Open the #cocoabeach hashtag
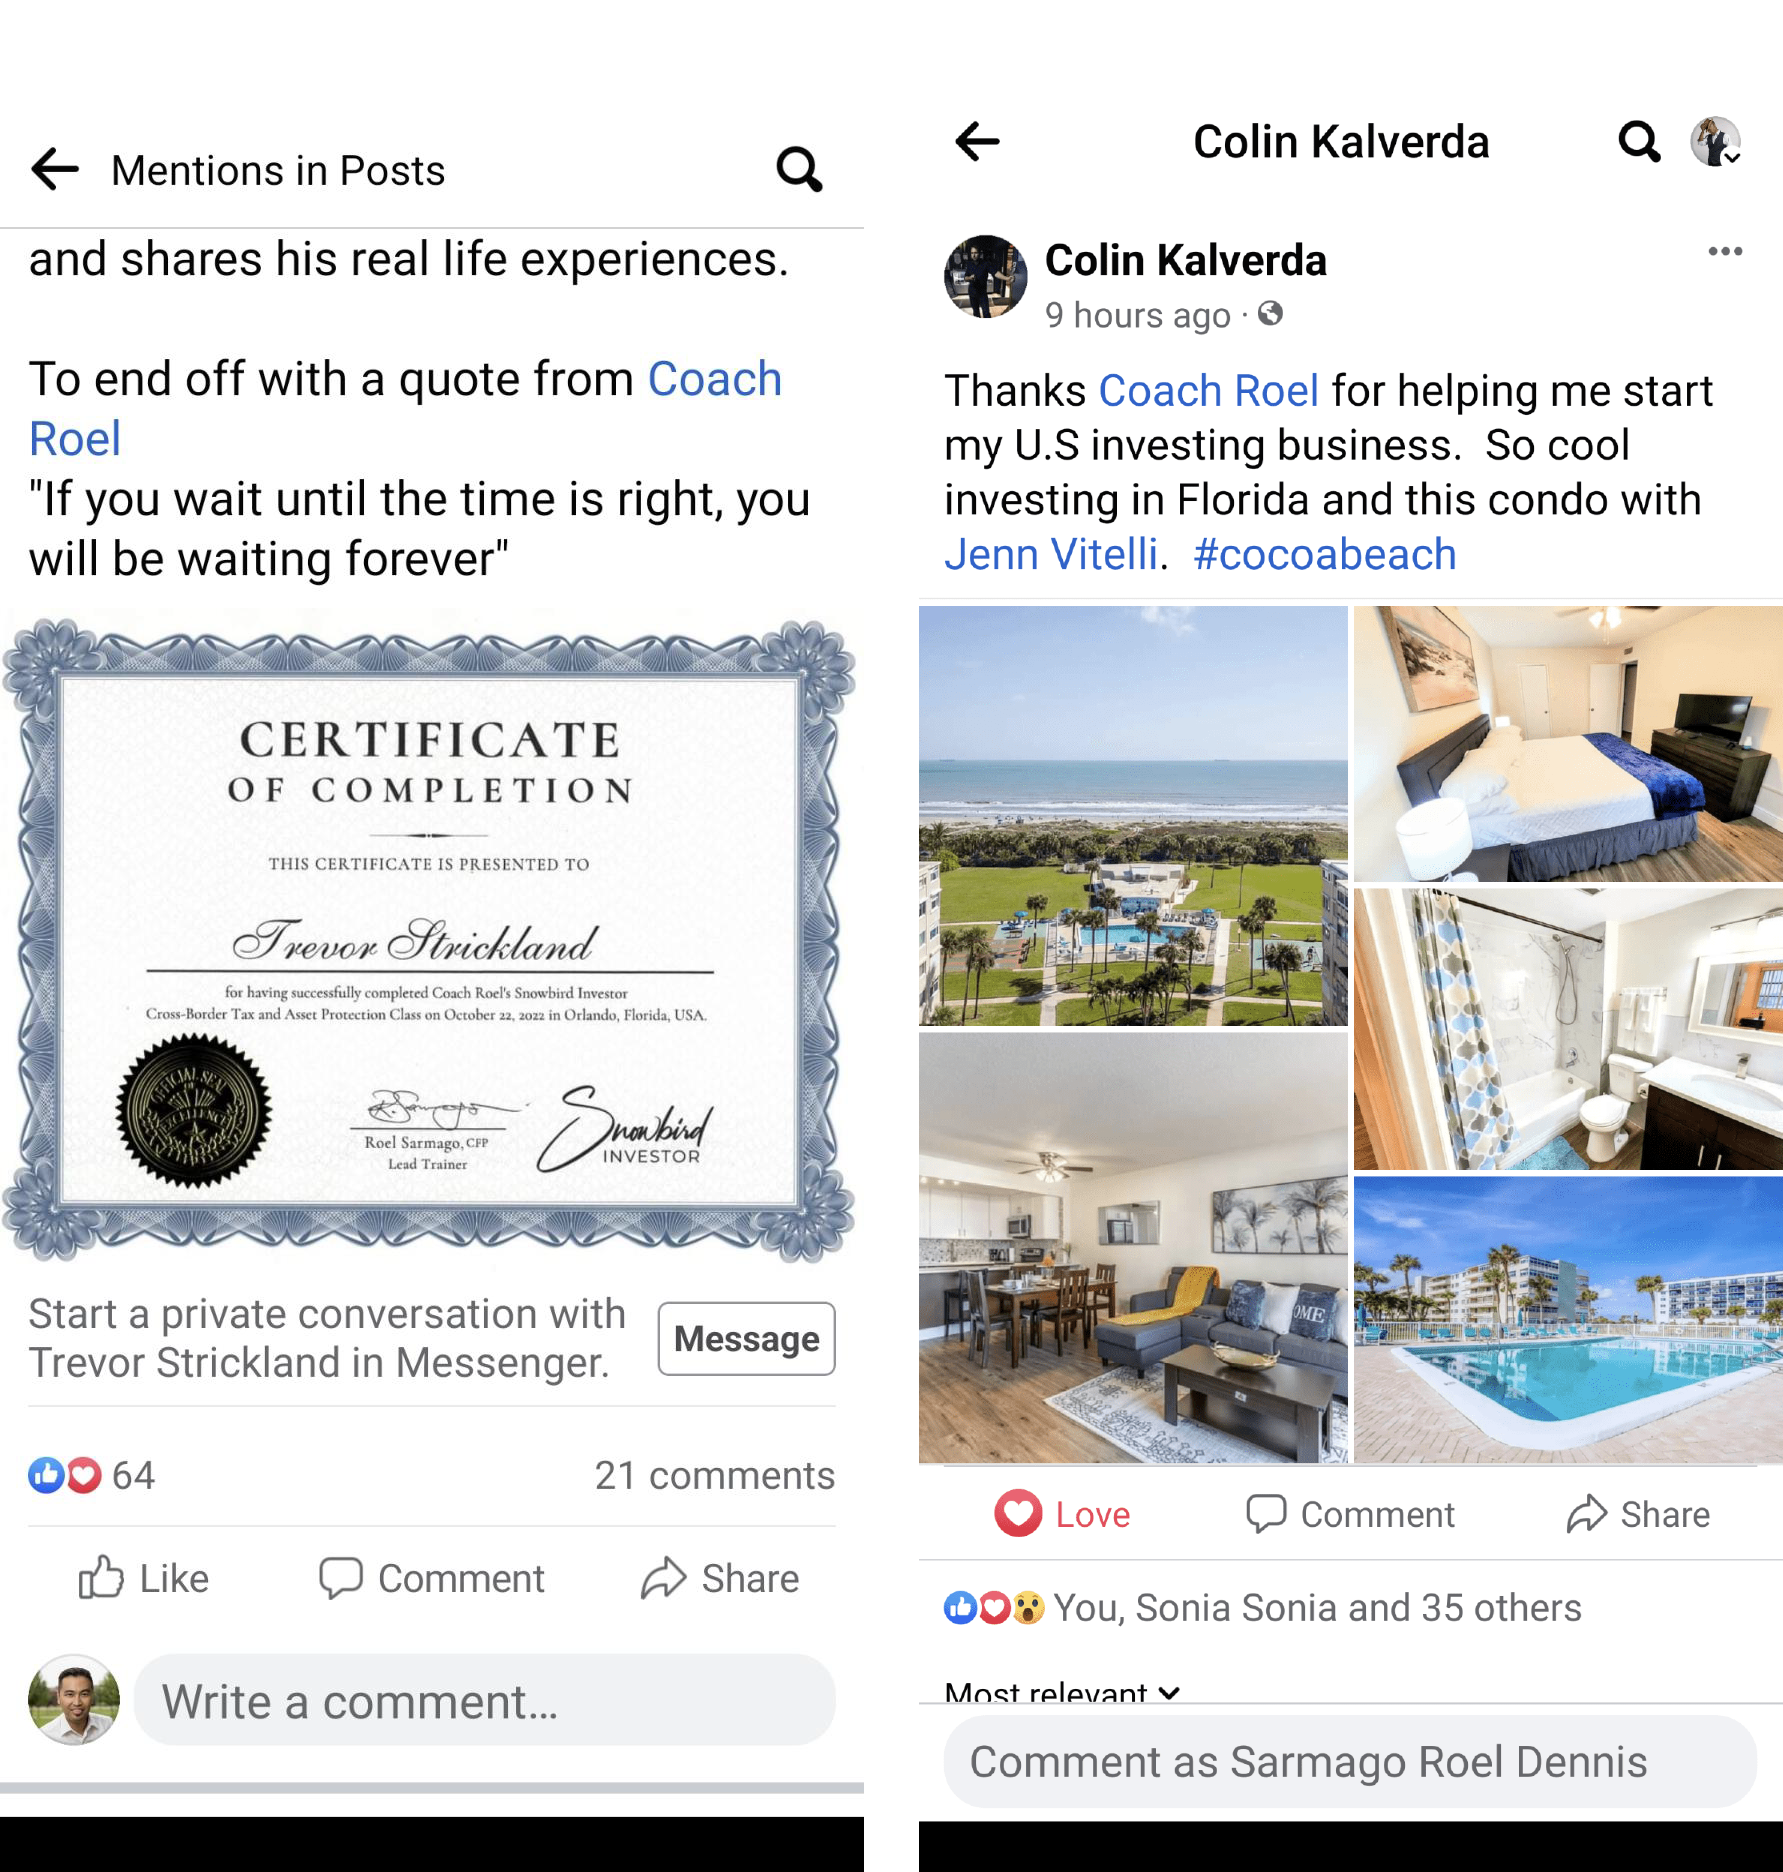 point(1325,554)
